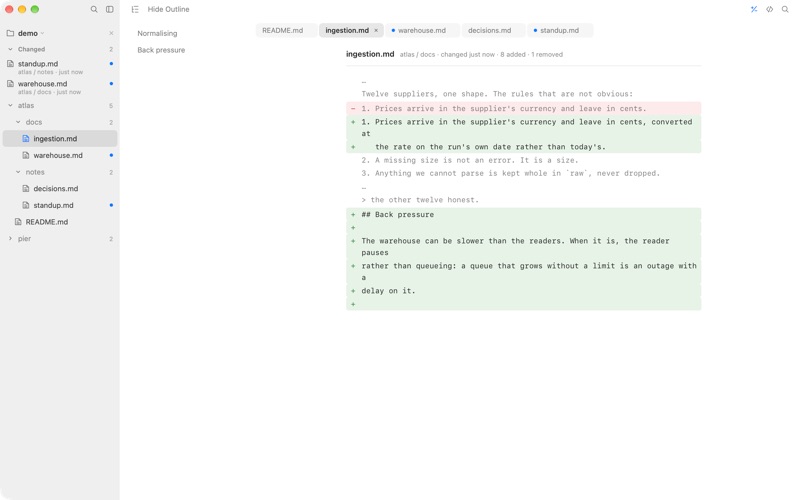Click the warehouse.md file icon under docs
The height and width of the screenshot is (500, 800).
coord(26,155)
